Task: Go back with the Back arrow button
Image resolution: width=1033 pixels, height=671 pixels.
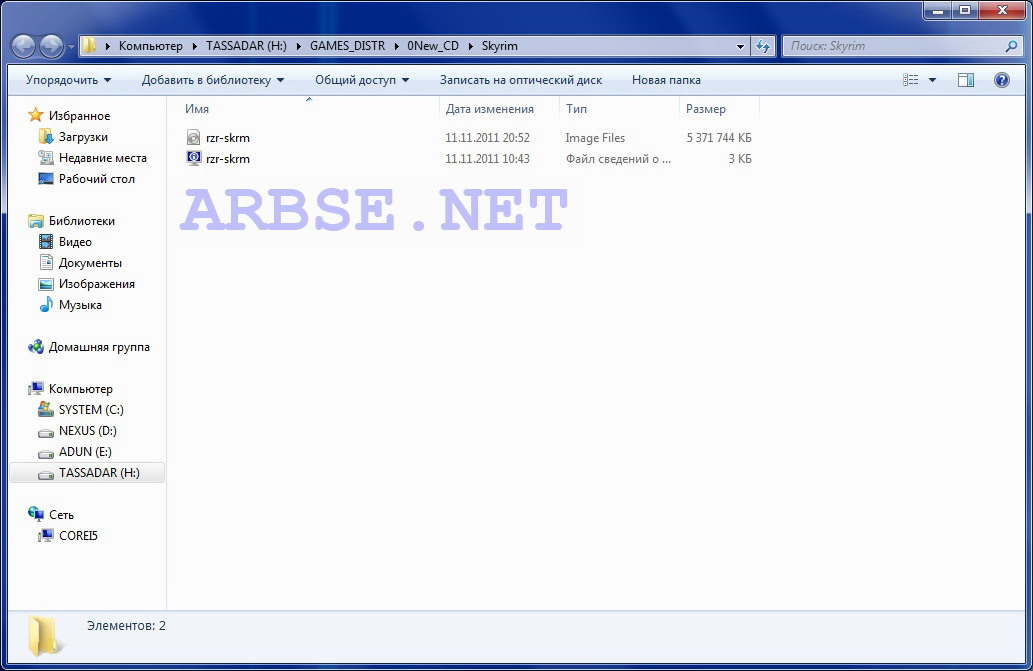Action: 24,46
